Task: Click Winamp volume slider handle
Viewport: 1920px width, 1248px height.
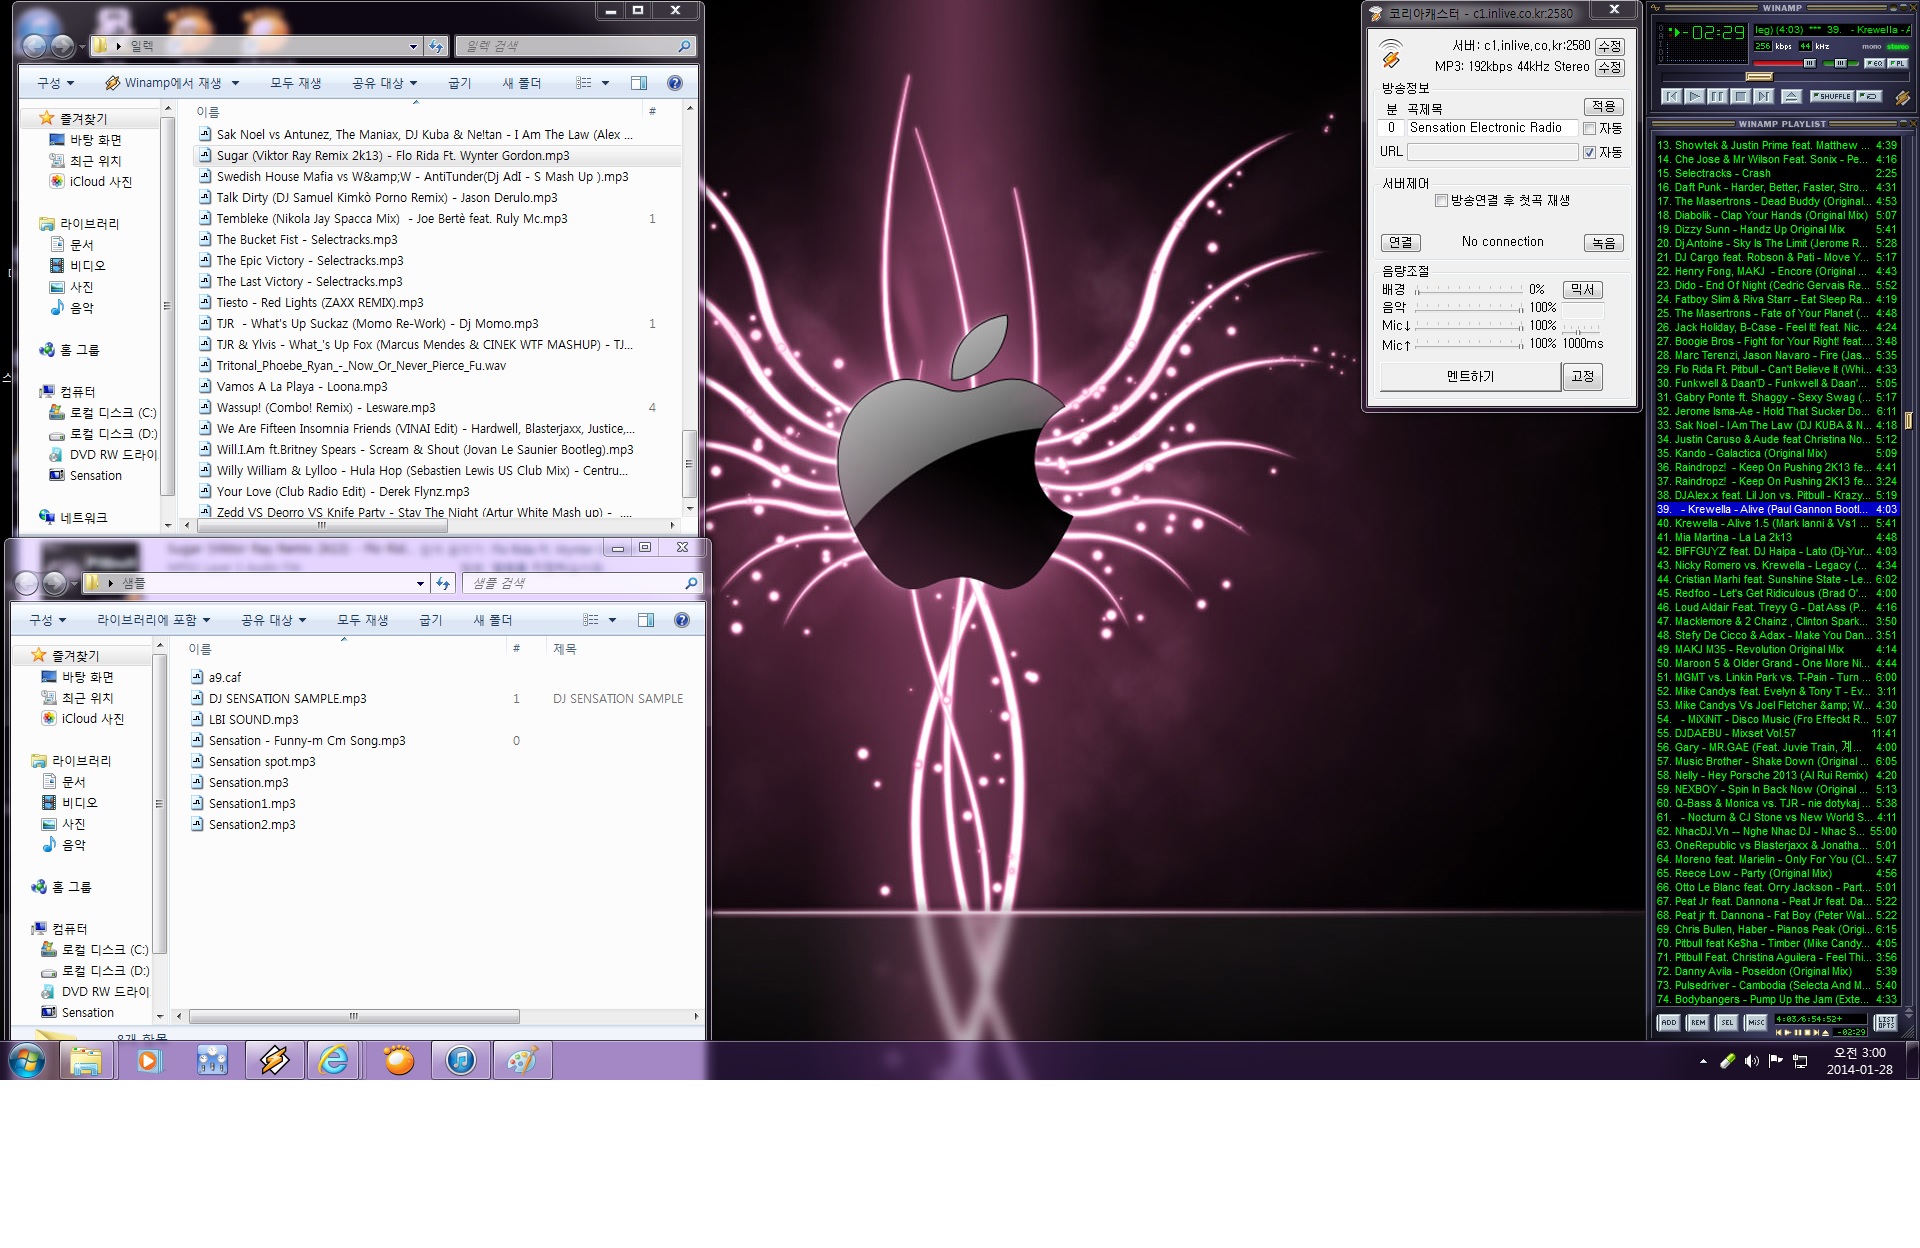Action: click(1810, 63)
